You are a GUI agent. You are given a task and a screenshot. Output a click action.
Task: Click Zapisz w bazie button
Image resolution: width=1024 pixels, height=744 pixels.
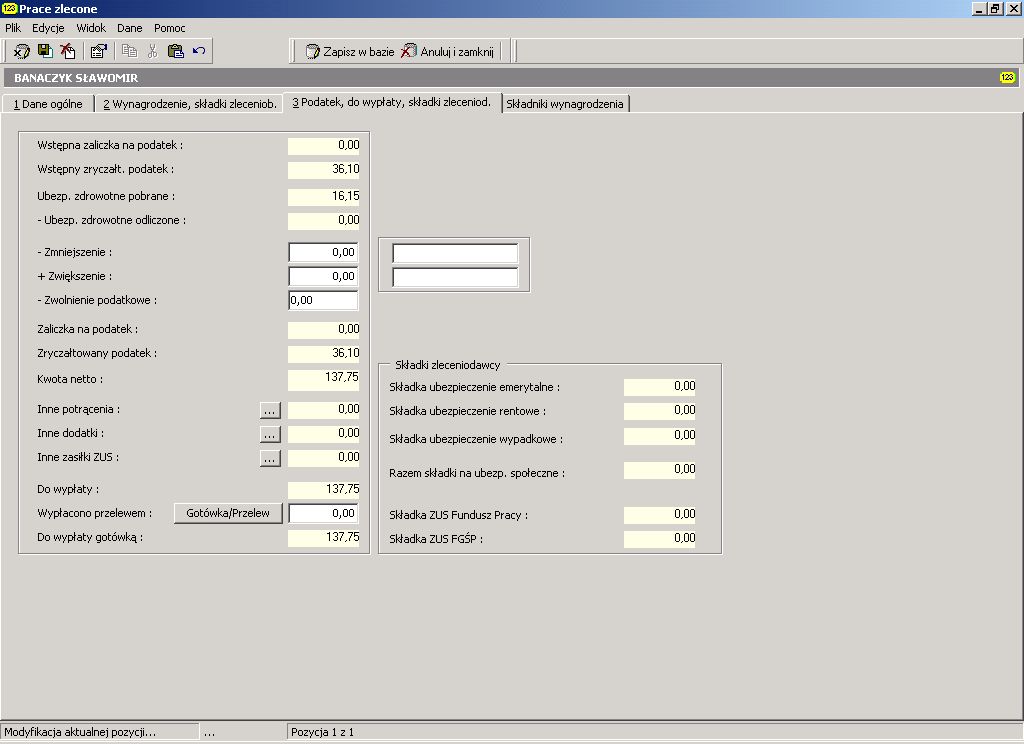[x=350, y=52]
